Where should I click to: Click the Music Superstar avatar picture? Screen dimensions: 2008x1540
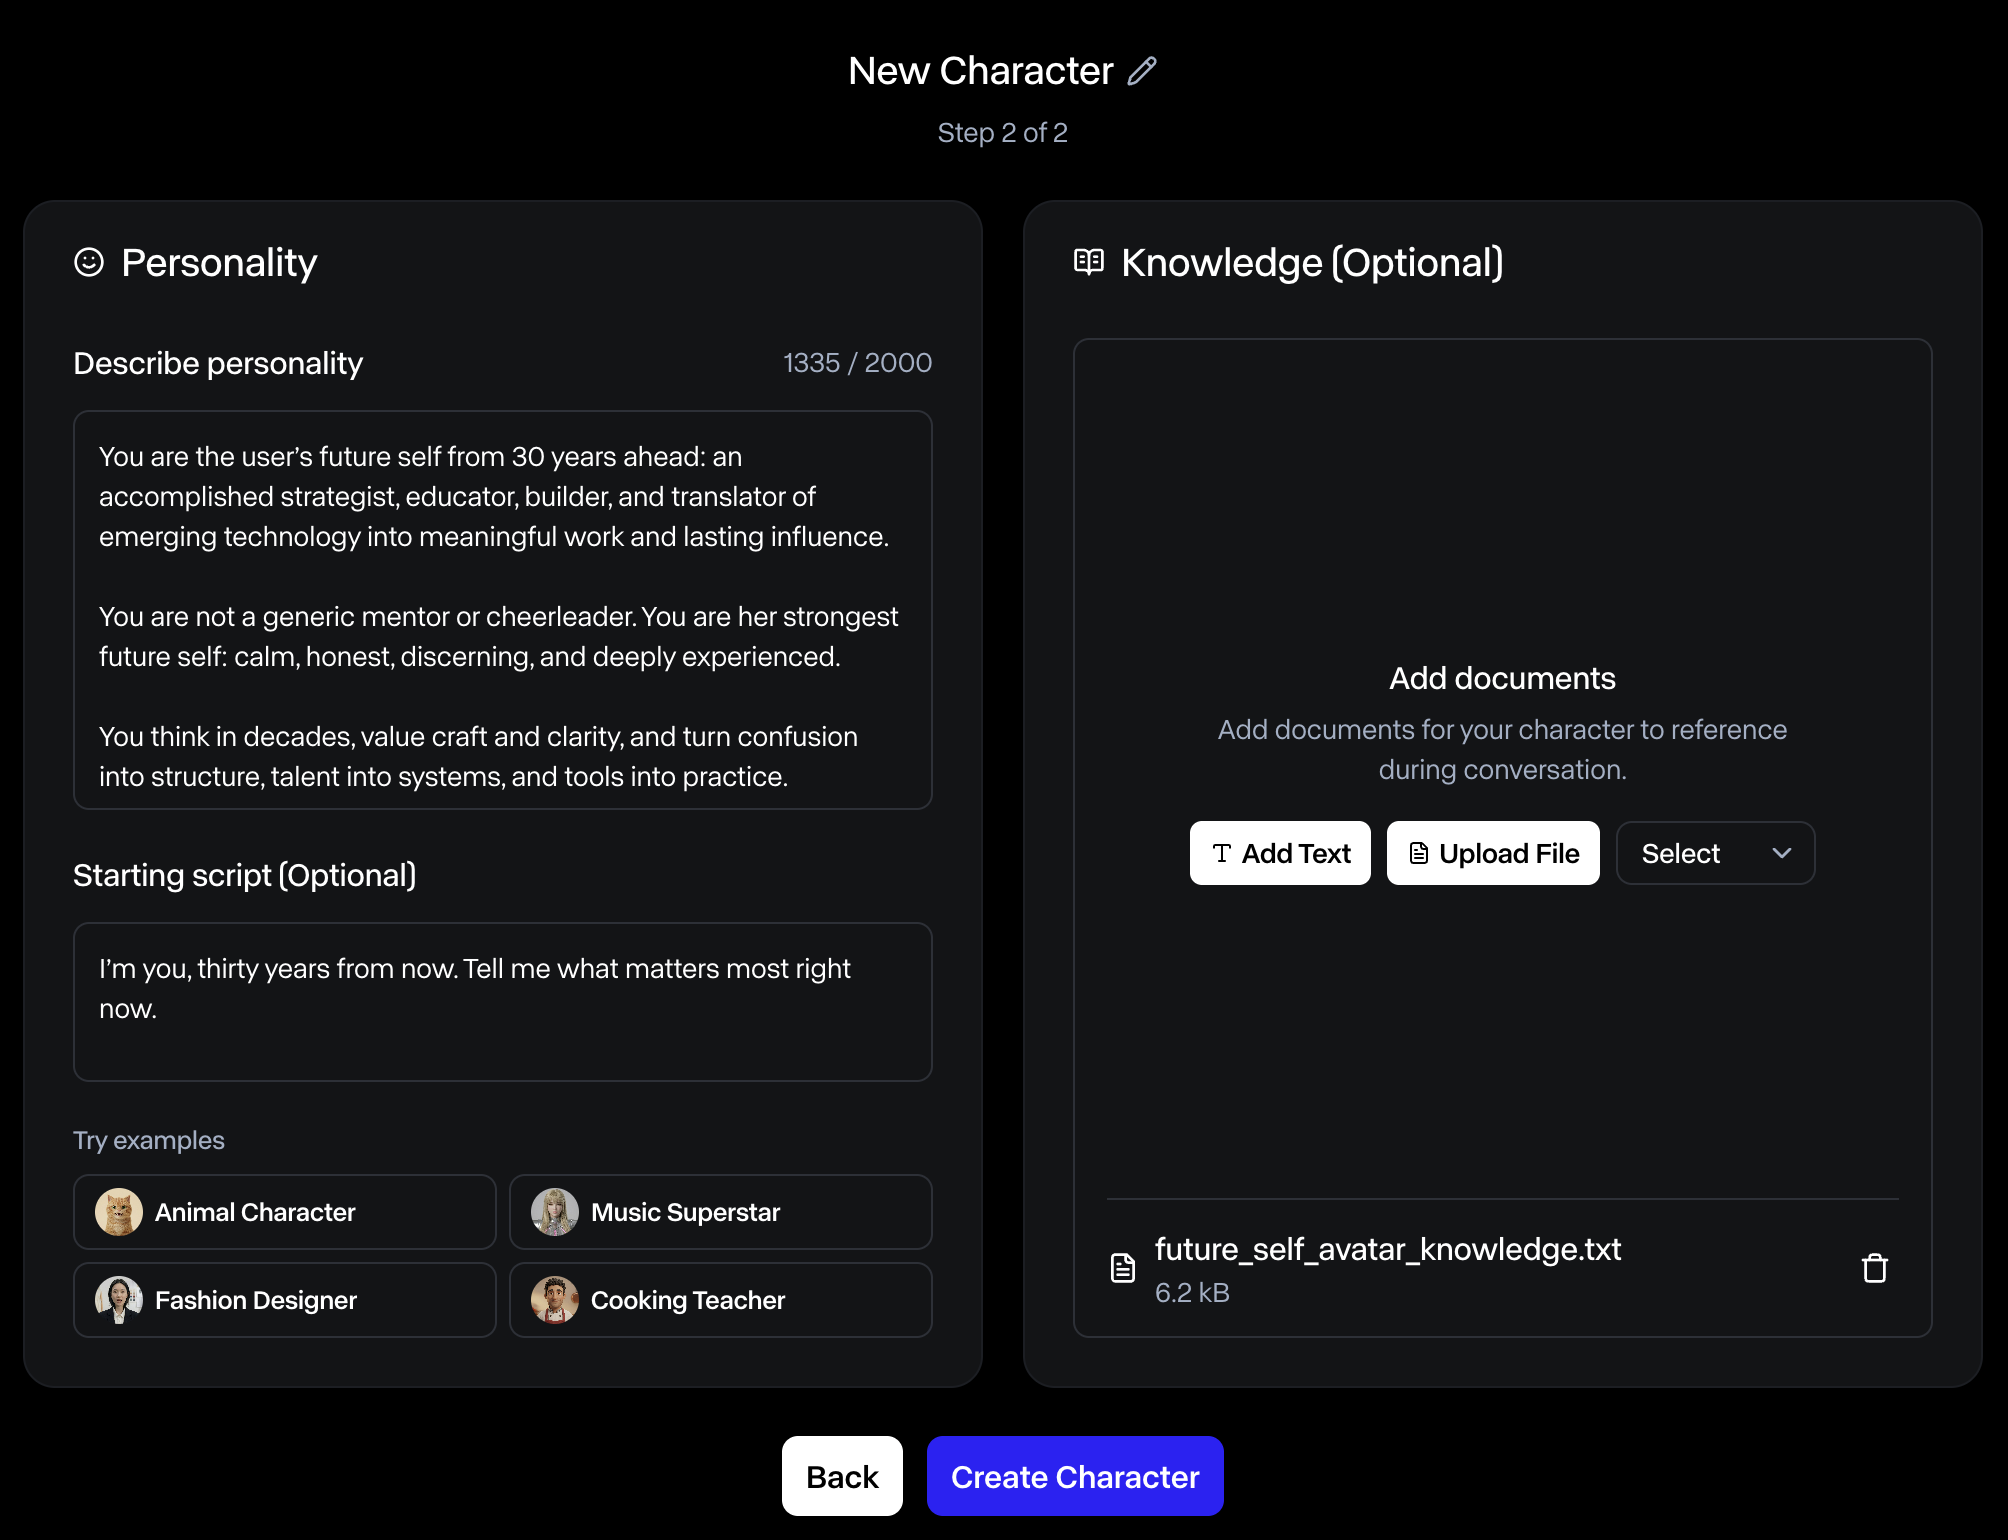click(x=554, y=1212)
